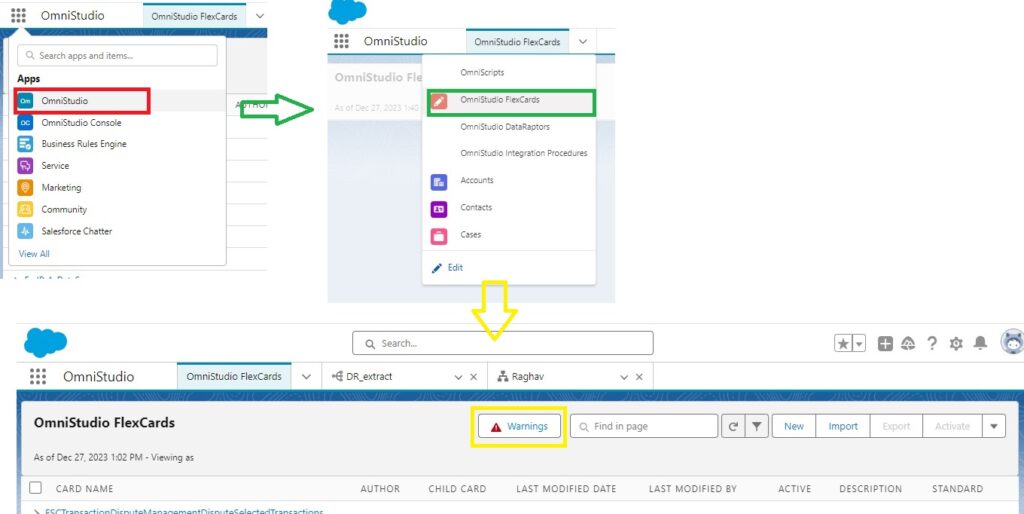This screenshot has height=514, width=1024.
Task: Choose OmniScripts from the navigation menu
Action: click(482, 72)
